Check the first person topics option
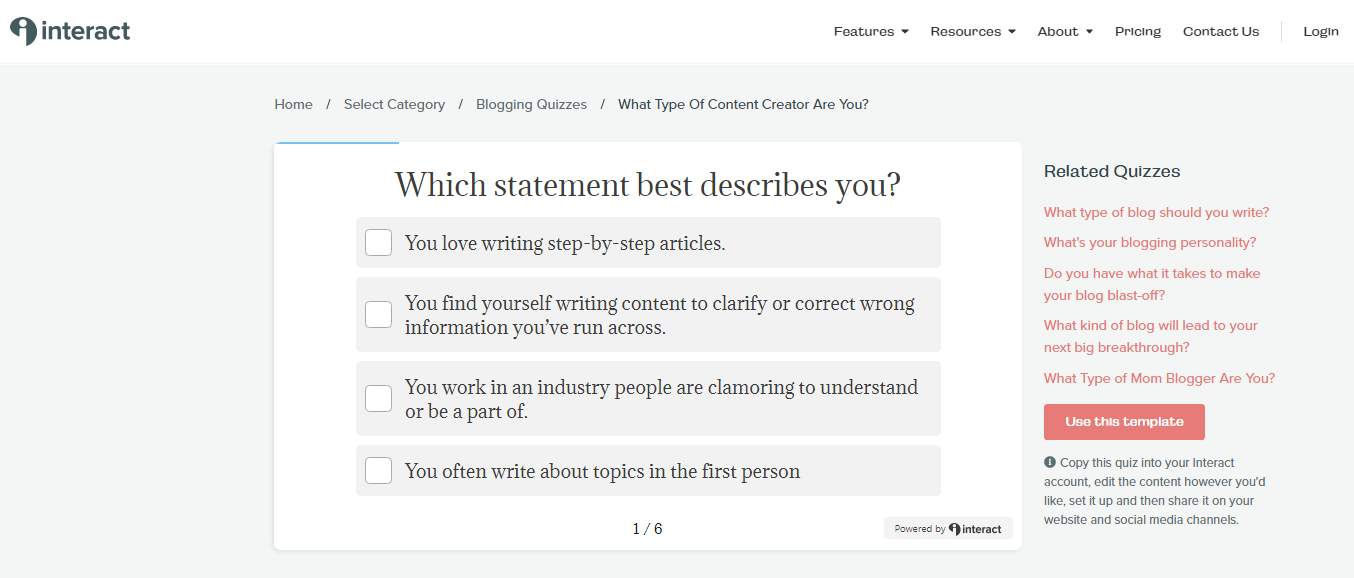This screenshot has height=578, width=1354. click(378, 470)
